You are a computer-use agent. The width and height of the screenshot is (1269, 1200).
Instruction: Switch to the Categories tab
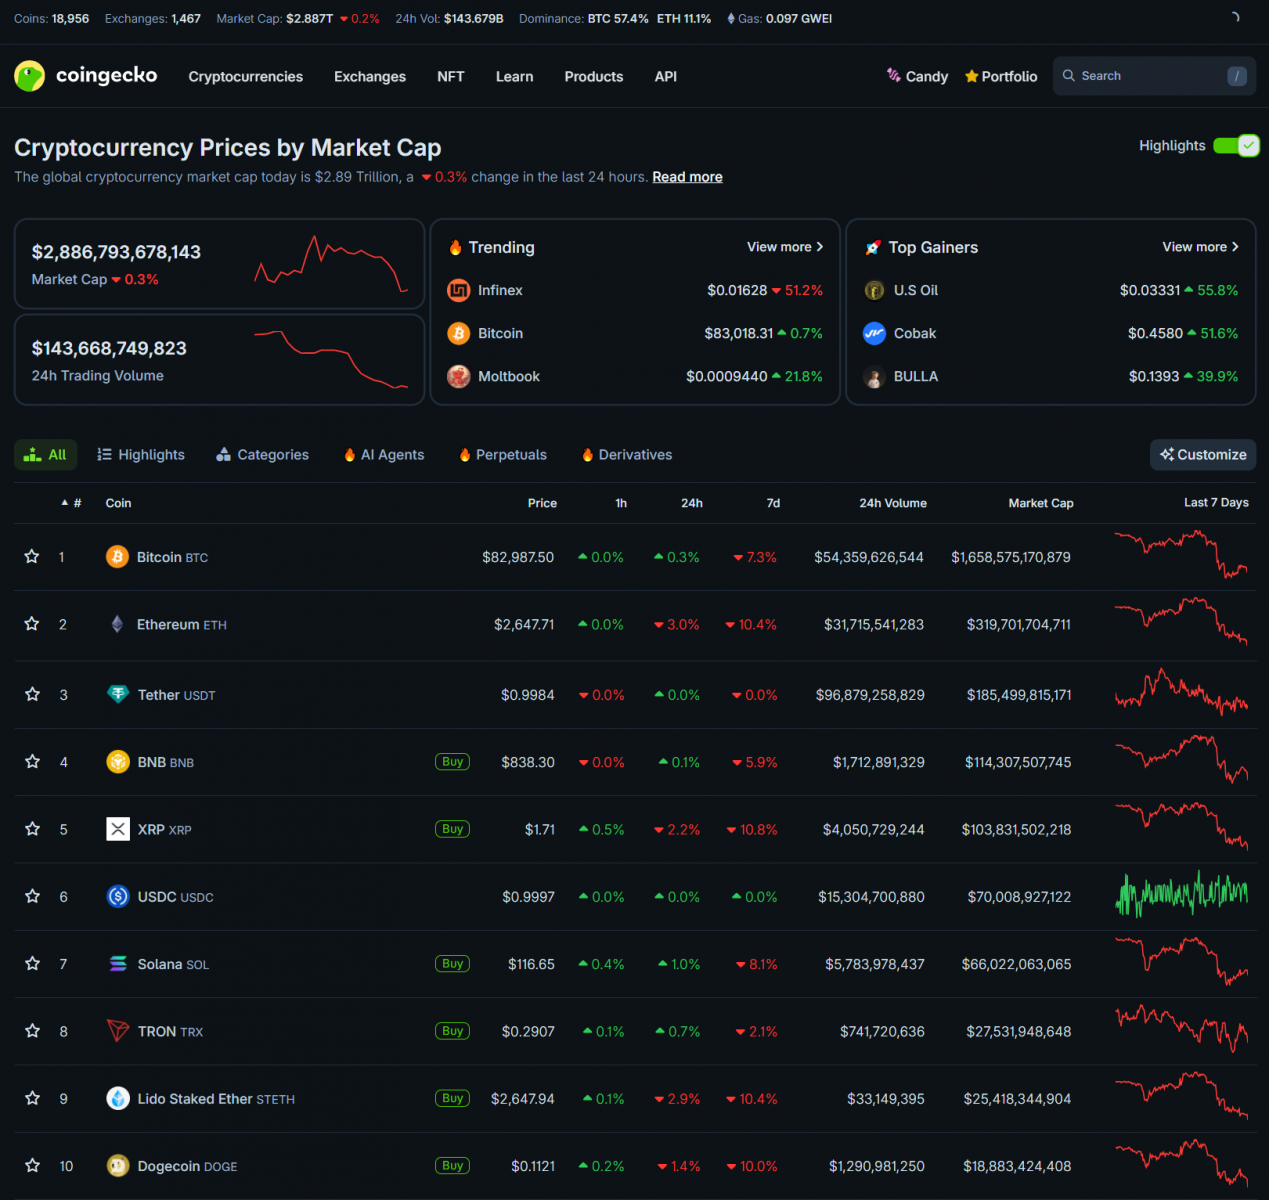[x=262, y=455]
